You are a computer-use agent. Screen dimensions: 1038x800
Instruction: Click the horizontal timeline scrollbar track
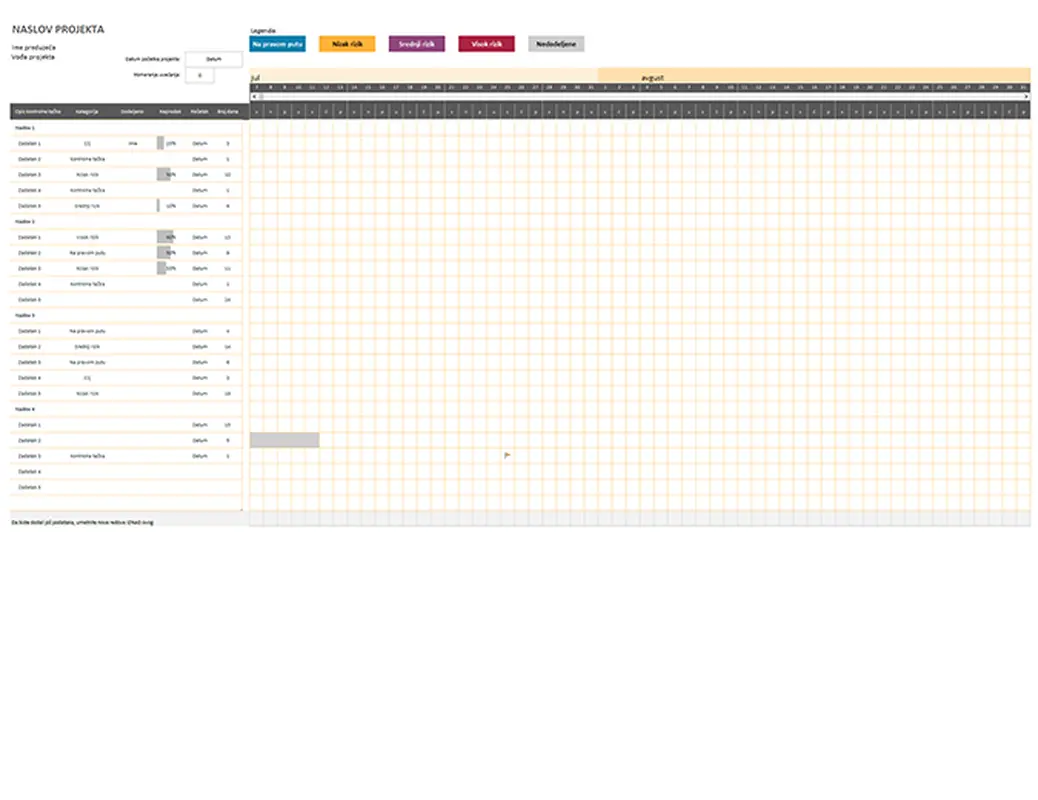click(640, 96)
